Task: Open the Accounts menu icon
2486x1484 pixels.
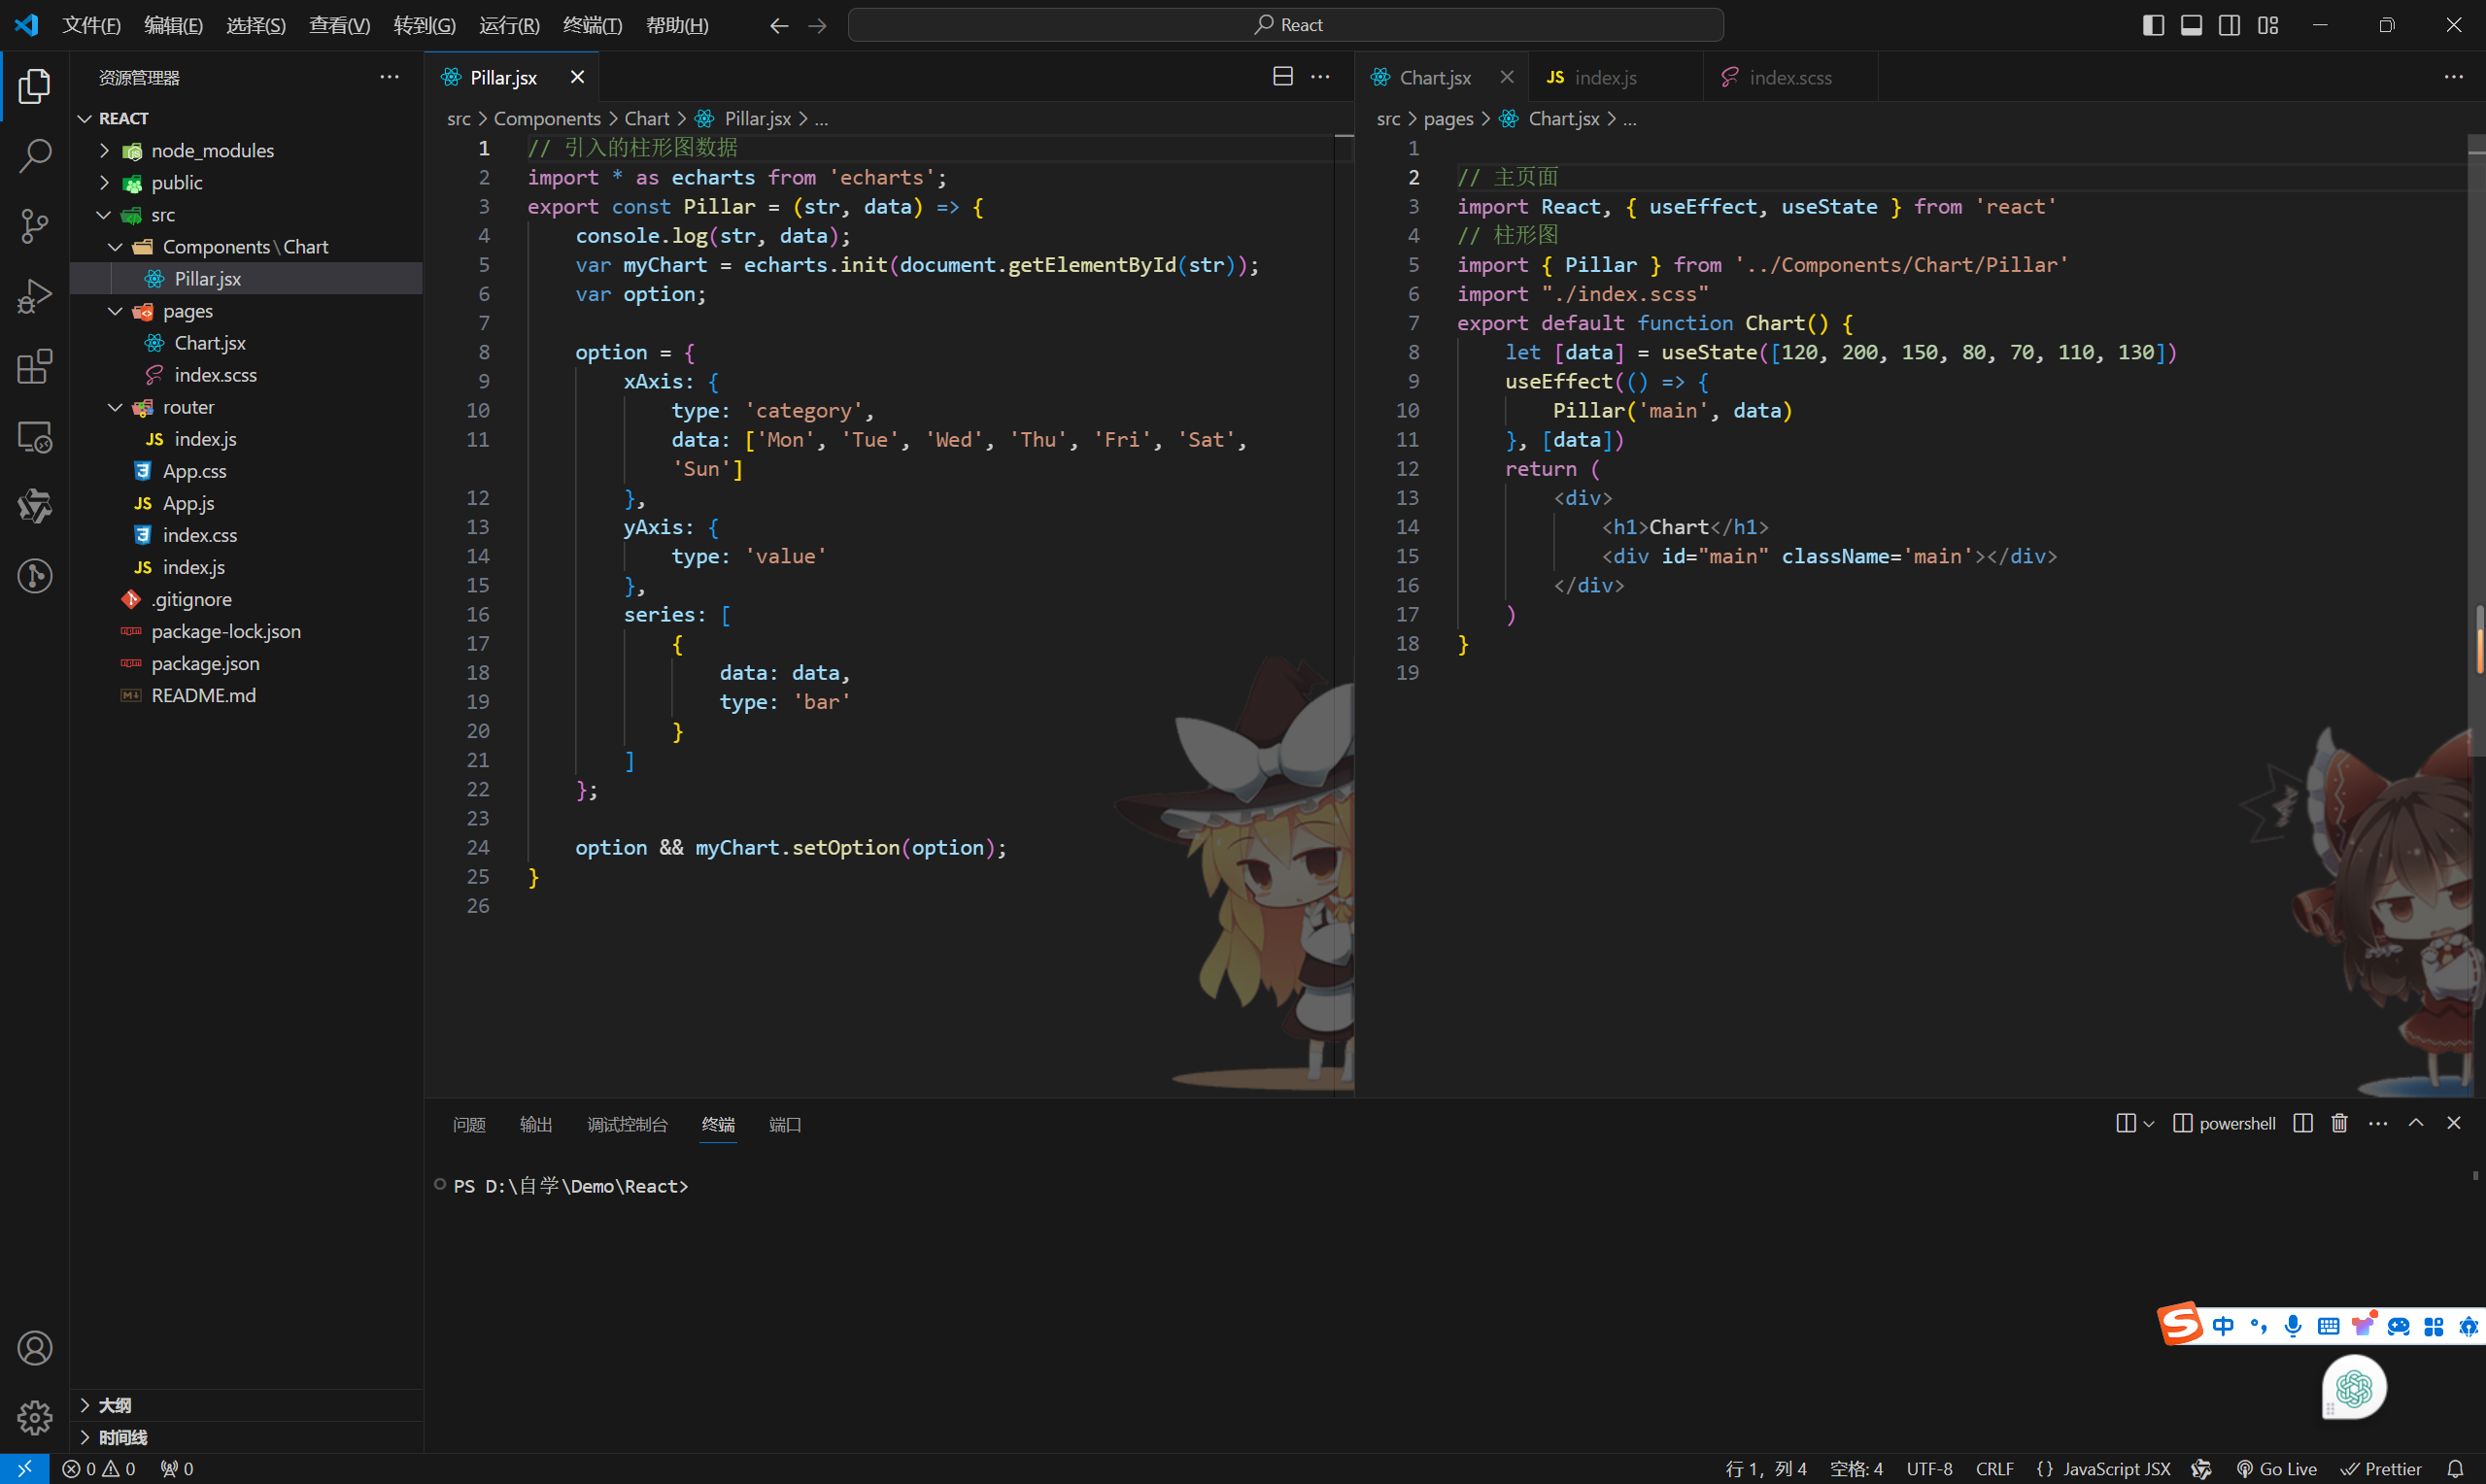Action: coord(35,1348)
